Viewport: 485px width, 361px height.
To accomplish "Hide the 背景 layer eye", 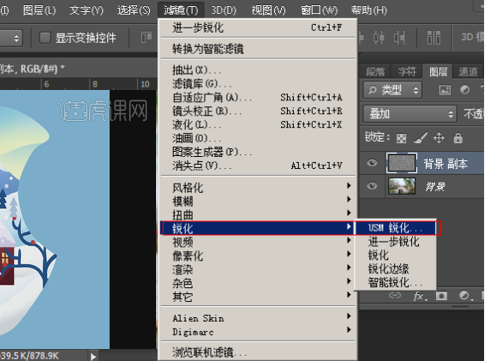I will [x=372, y=186].
